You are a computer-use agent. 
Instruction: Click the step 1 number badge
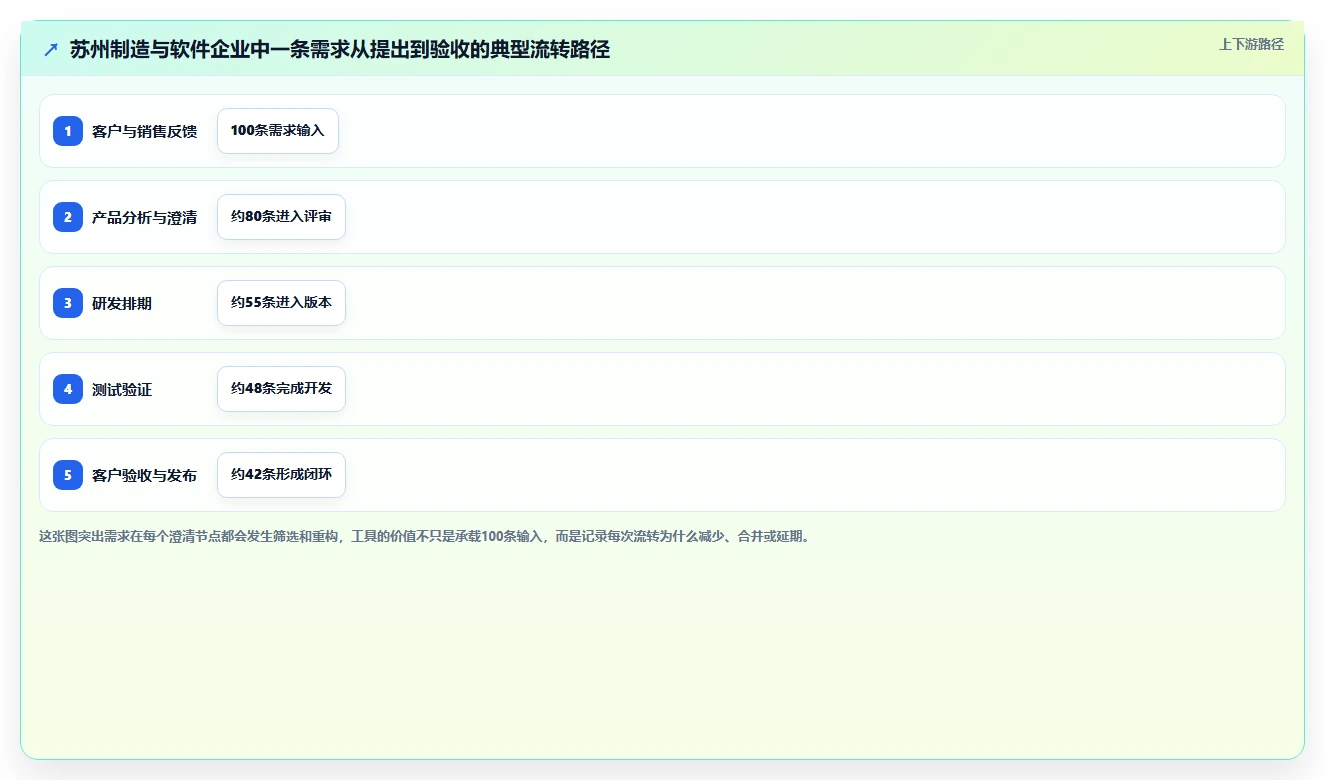tap(68, 131)
